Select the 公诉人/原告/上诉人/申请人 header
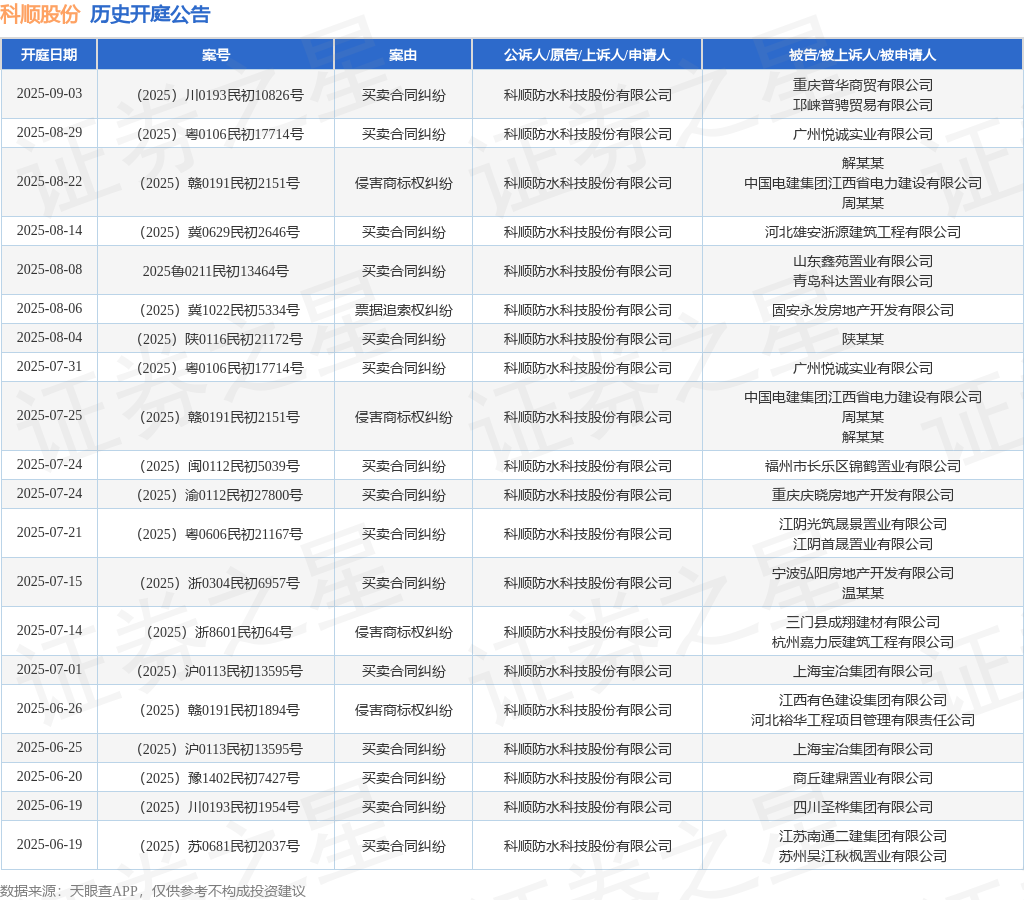 (587, 55)
